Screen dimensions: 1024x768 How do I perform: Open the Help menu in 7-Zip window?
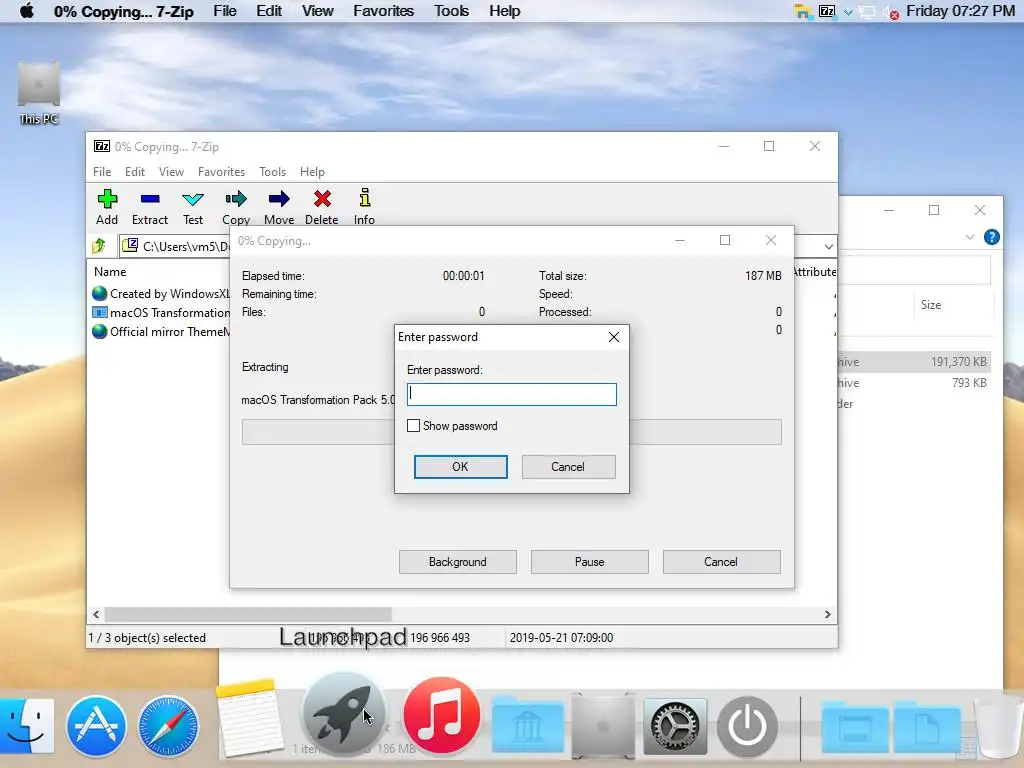pos(312,172)
